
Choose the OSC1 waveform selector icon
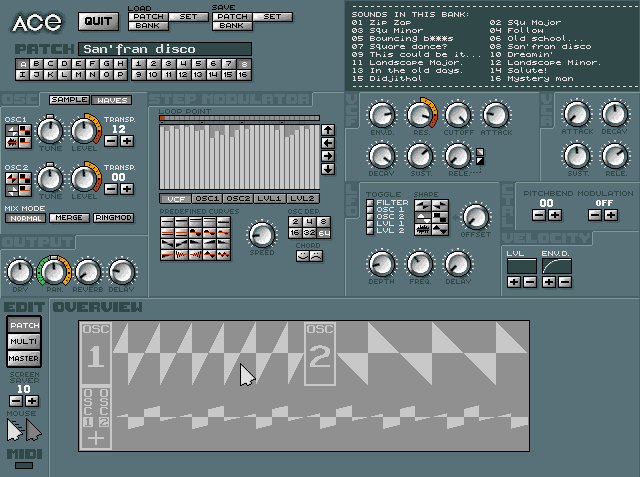click(x=18, y=137)
